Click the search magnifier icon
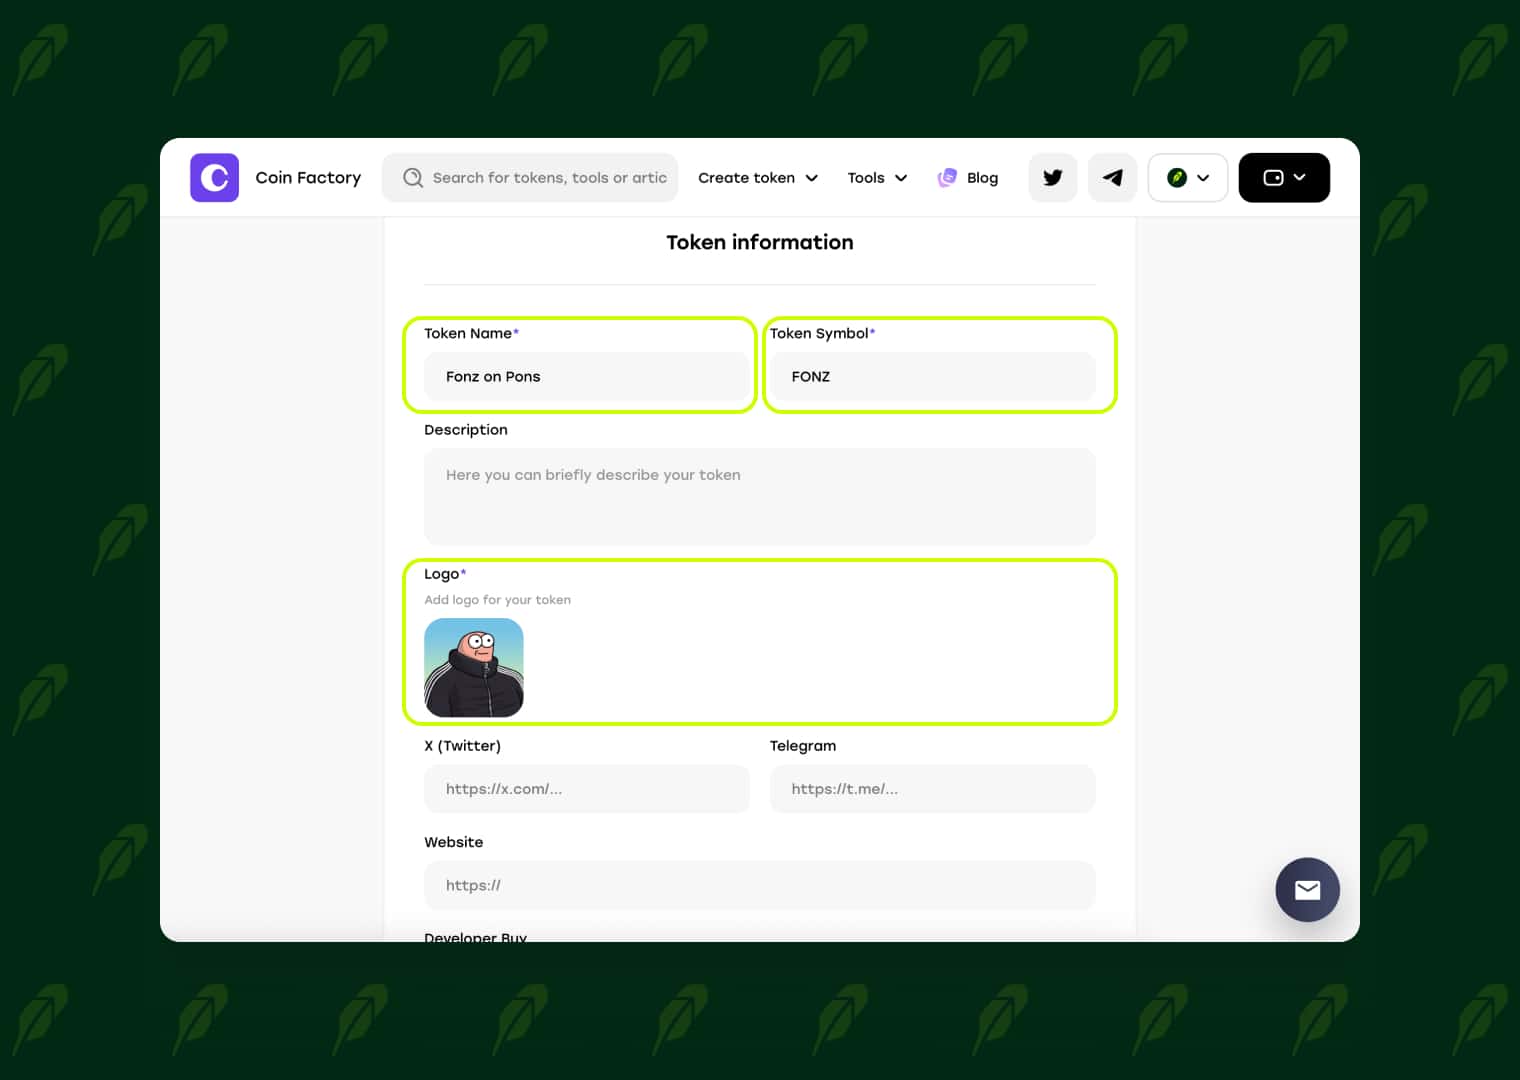The image size is (1520, 1080). (x=413, y=178)
